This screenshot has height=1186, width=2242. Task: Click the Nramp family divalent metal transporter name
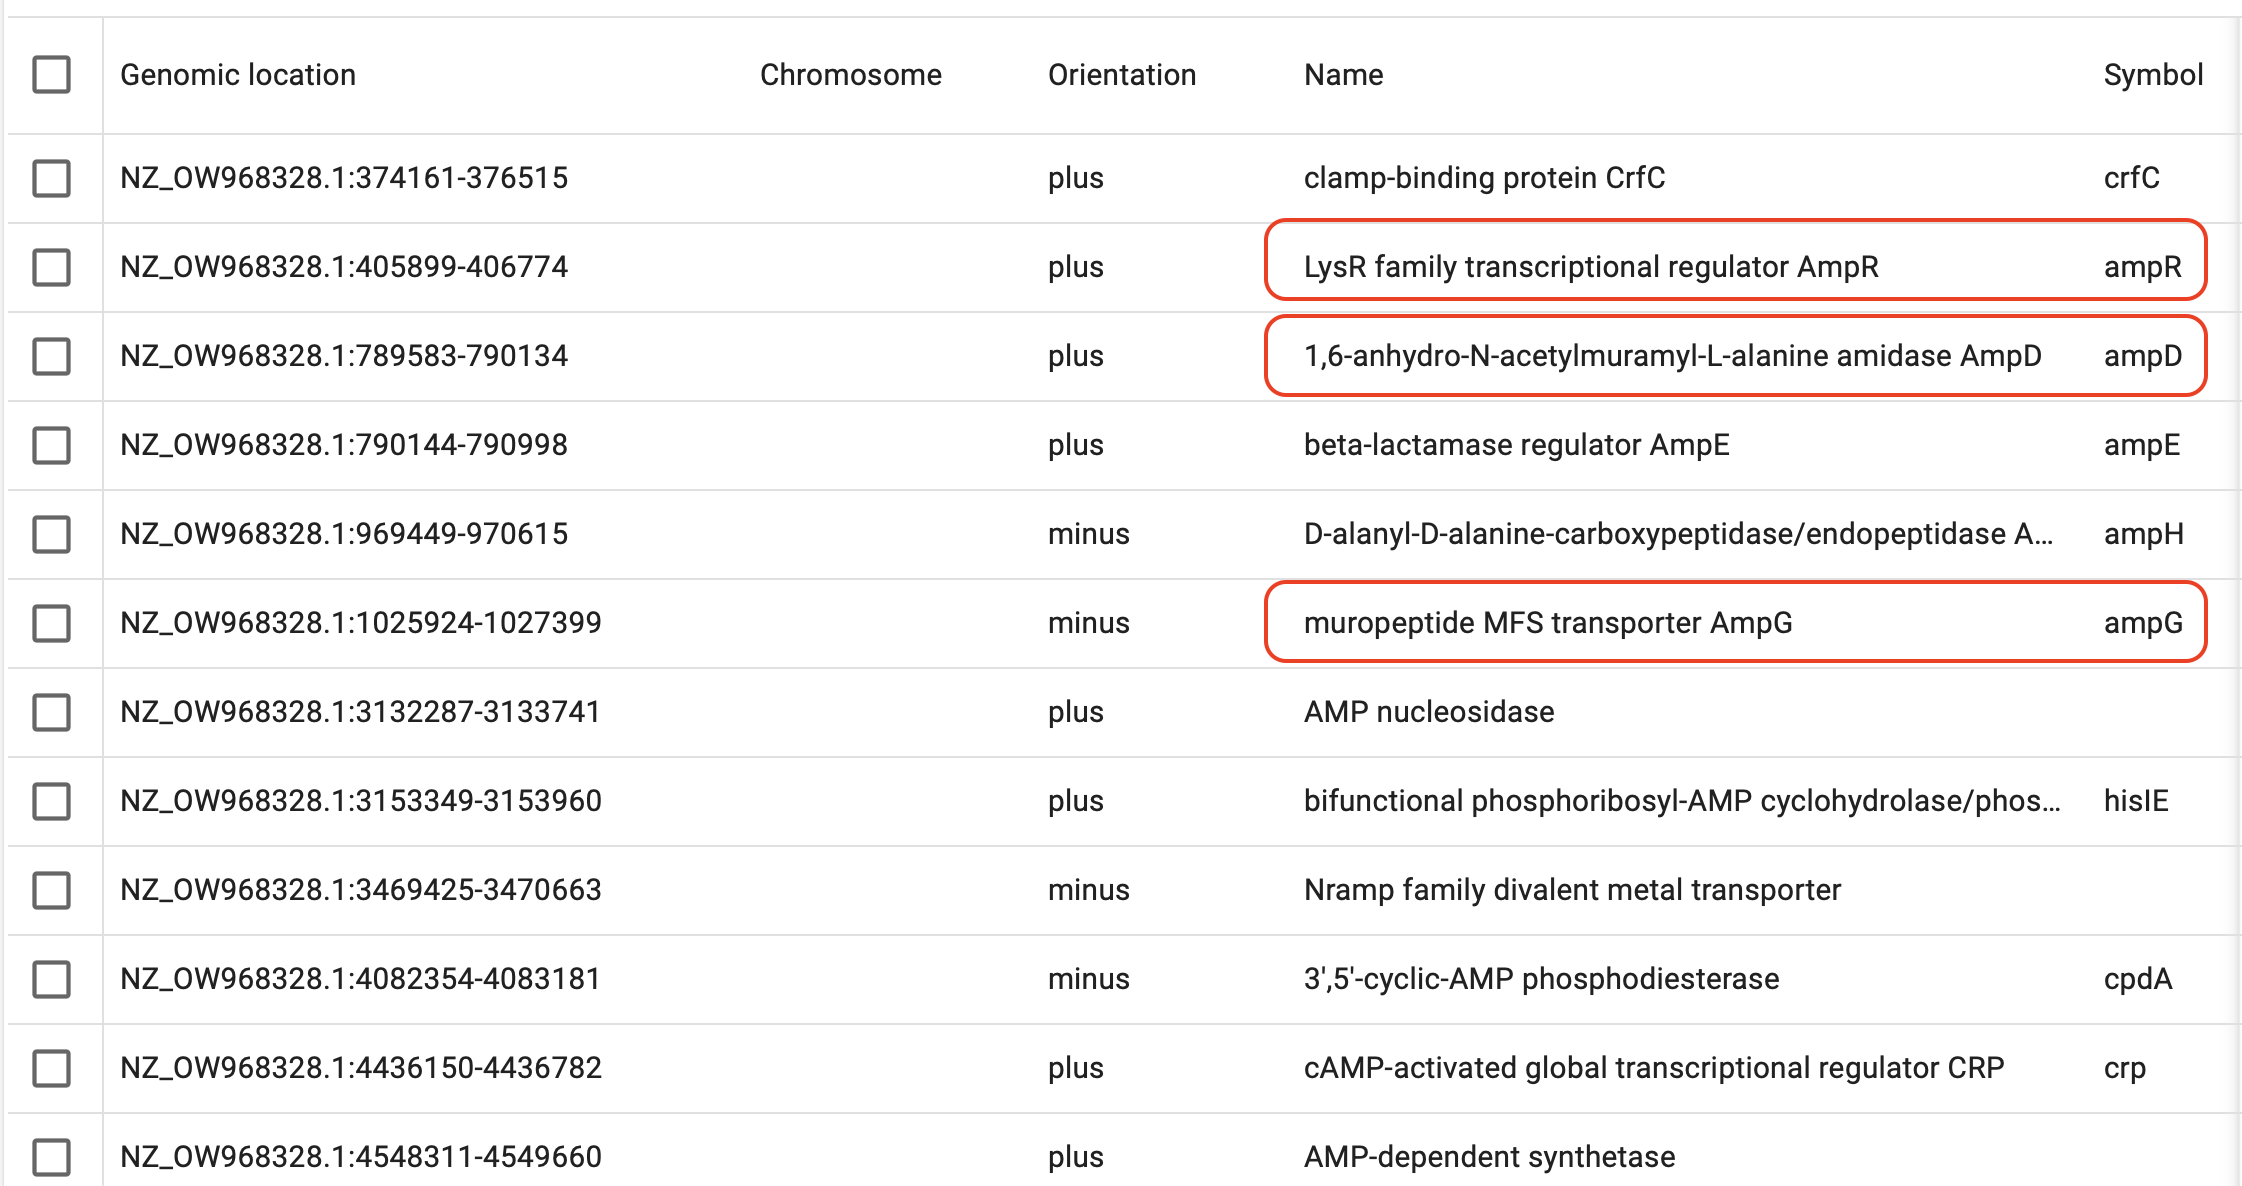point(1571,890)
